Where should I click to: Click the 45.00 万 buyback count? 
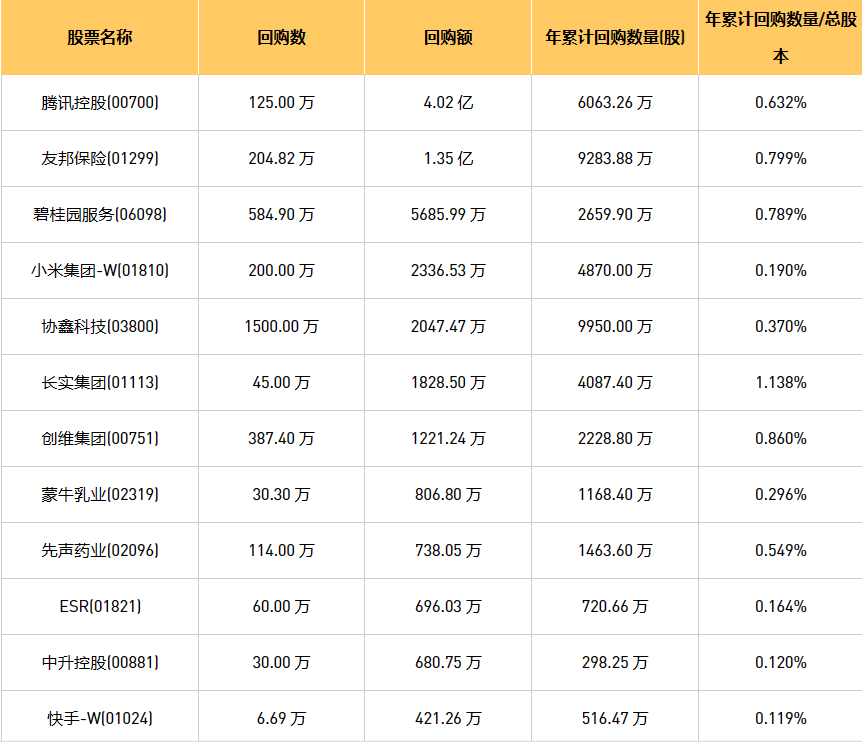tap(281, 383)
